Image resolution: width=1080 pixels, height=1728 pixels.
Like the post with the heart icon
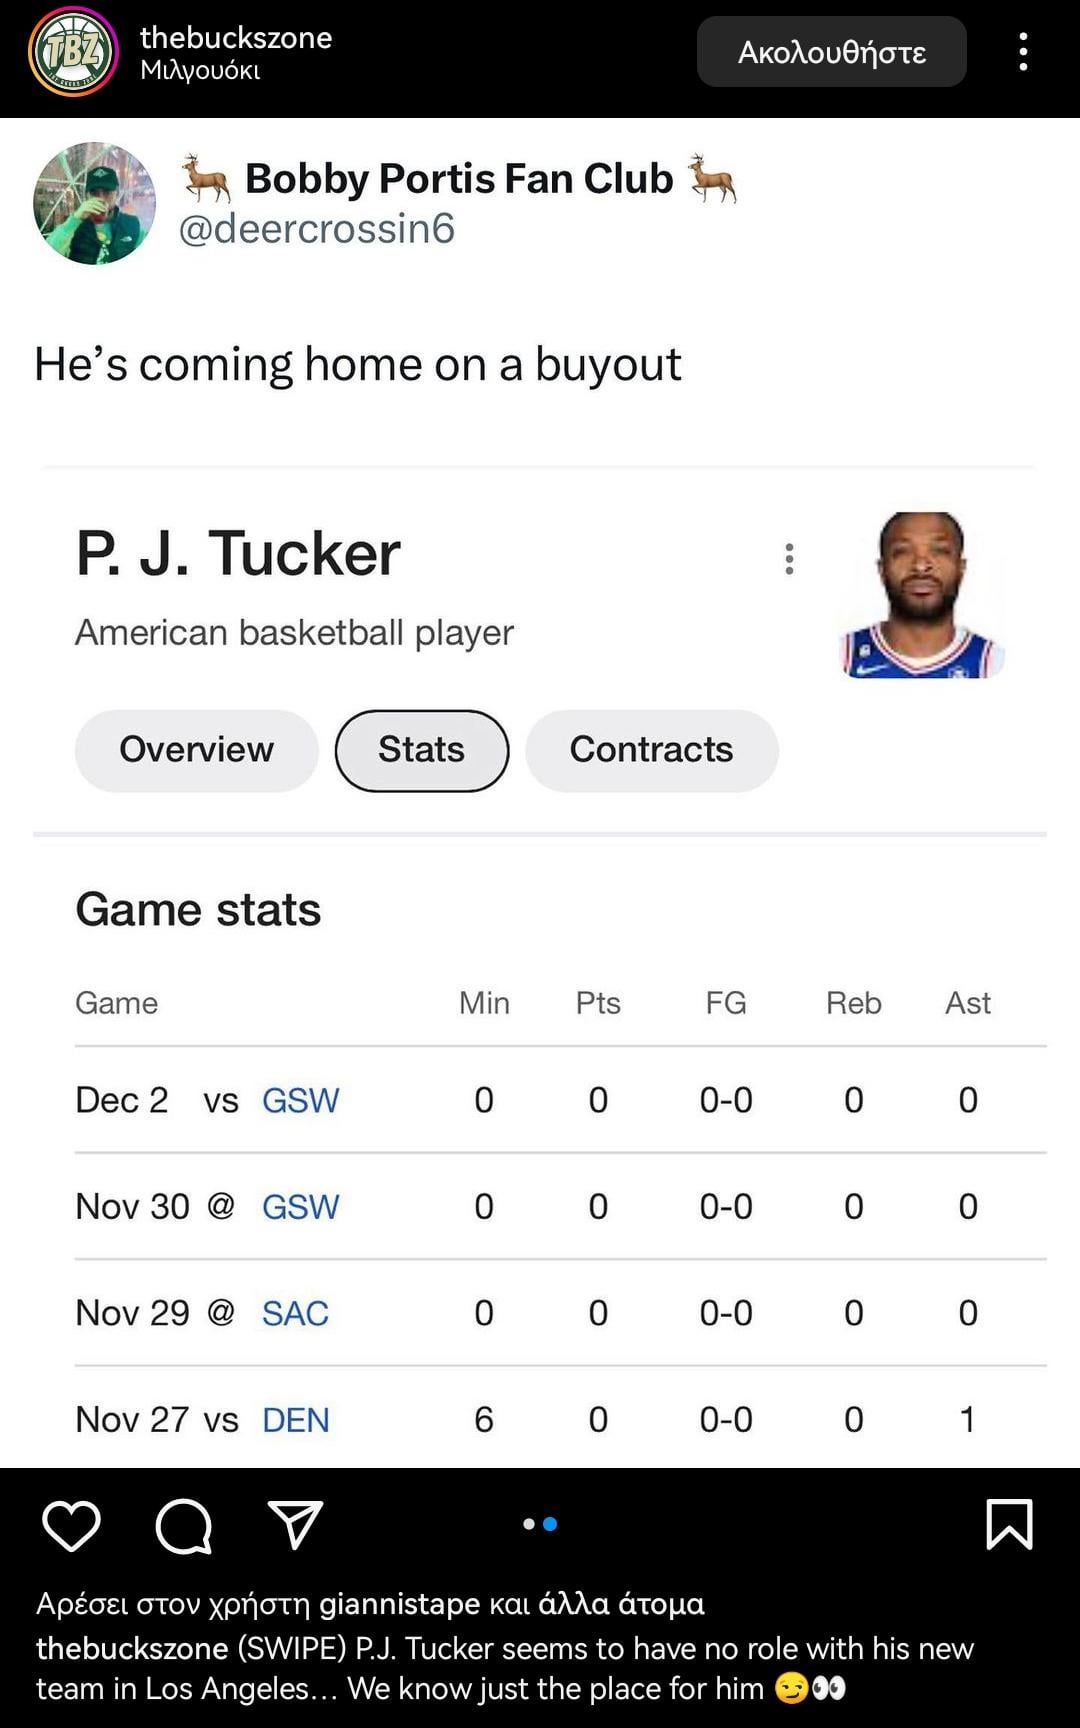click(71, 1525)
